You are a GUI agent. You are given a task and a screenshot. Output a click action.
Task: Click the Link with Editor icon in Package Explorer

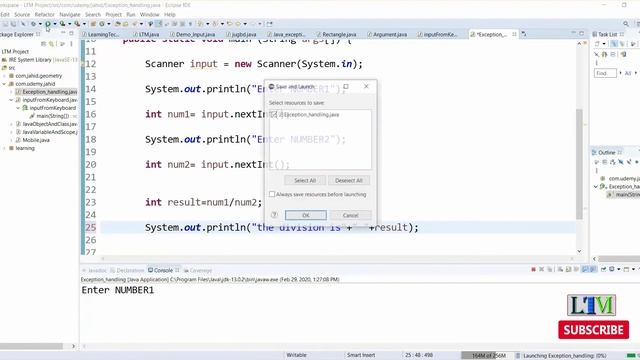(x=52, y=44)
